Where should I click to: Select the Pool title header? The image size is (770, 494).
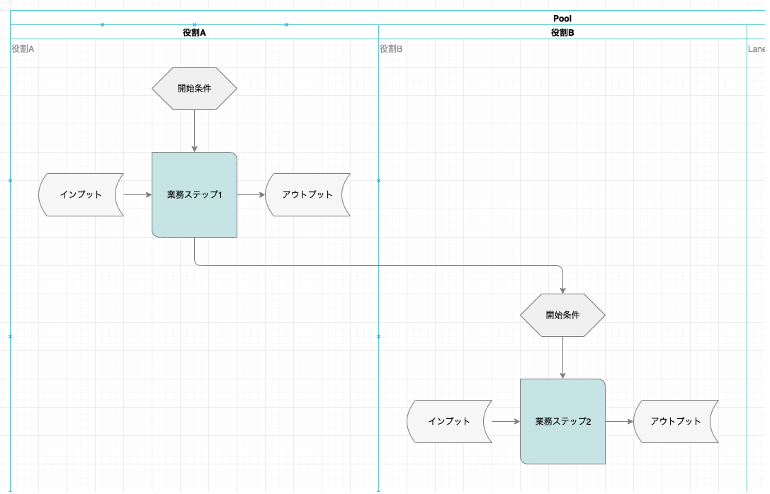[x=562, y=18]
